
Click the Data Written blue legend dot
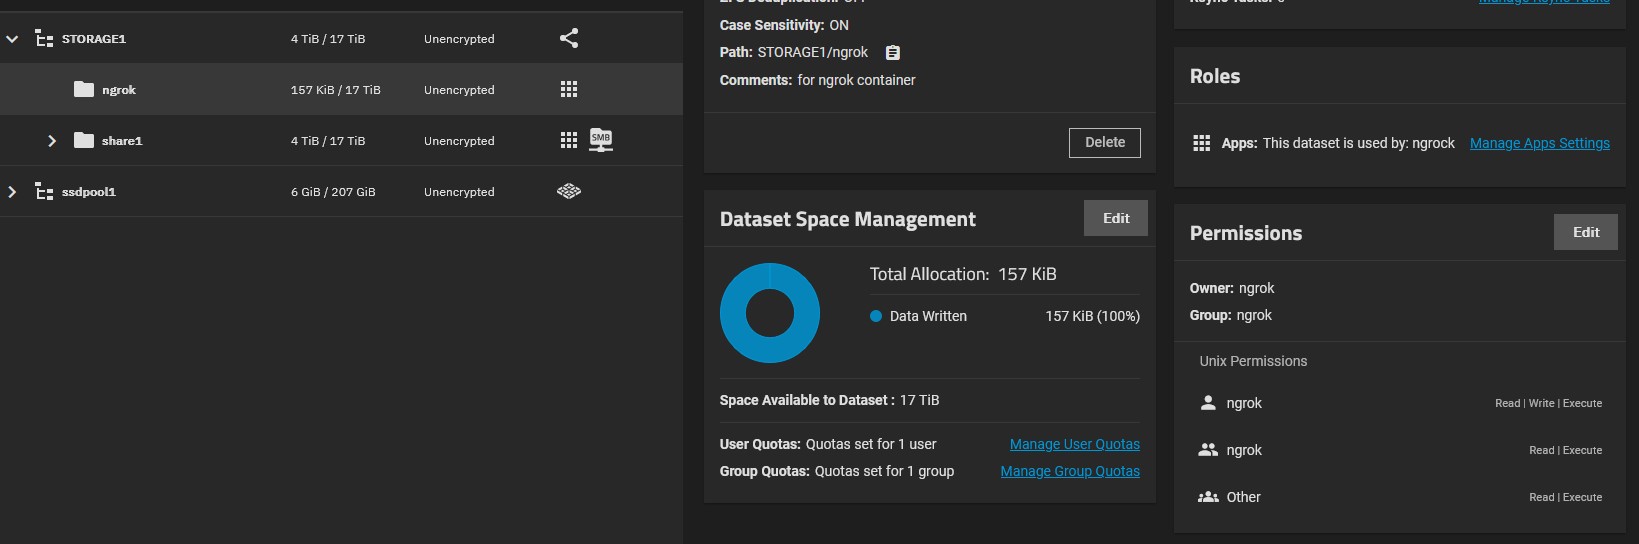click(x=876, y=316)
